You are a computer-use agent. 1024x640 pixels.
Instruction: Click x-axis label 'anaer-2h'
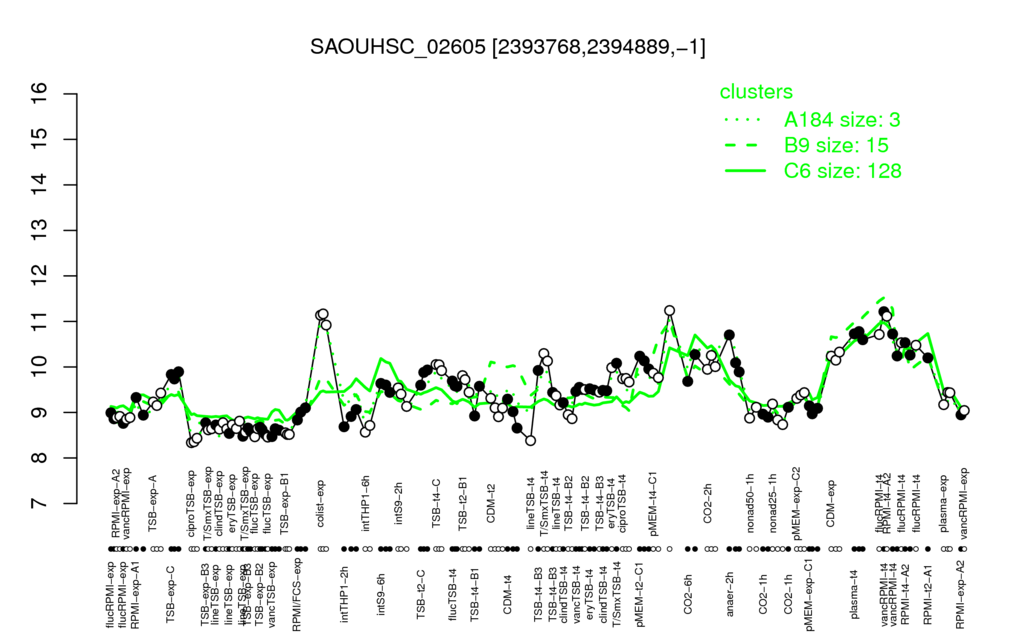point(730,594)
